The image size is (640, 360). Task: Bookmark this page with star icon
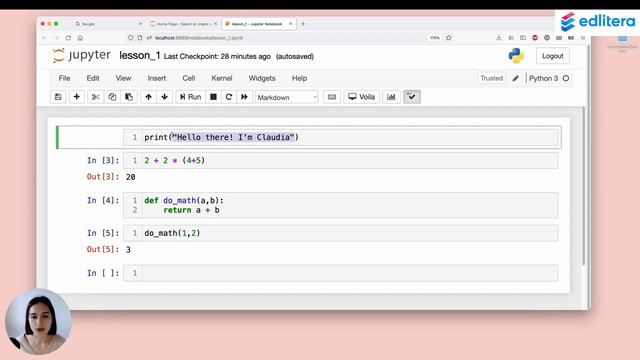click(449, 38)
